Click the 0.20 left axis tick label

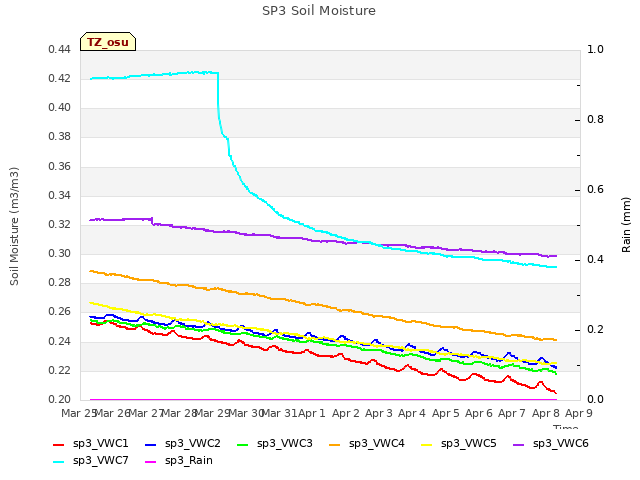click(x=60, y=400)
